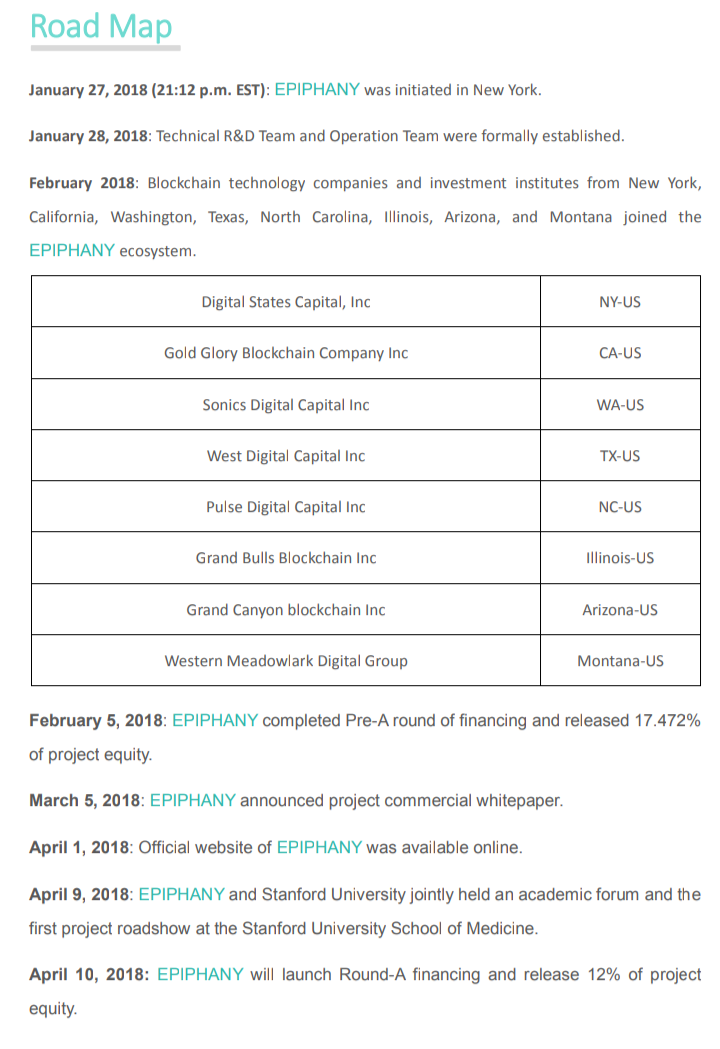This screenshot has width=720, height=1049.
Task: Click EPIPHANY in the January 27 entry
Action: tap(317, 90)
